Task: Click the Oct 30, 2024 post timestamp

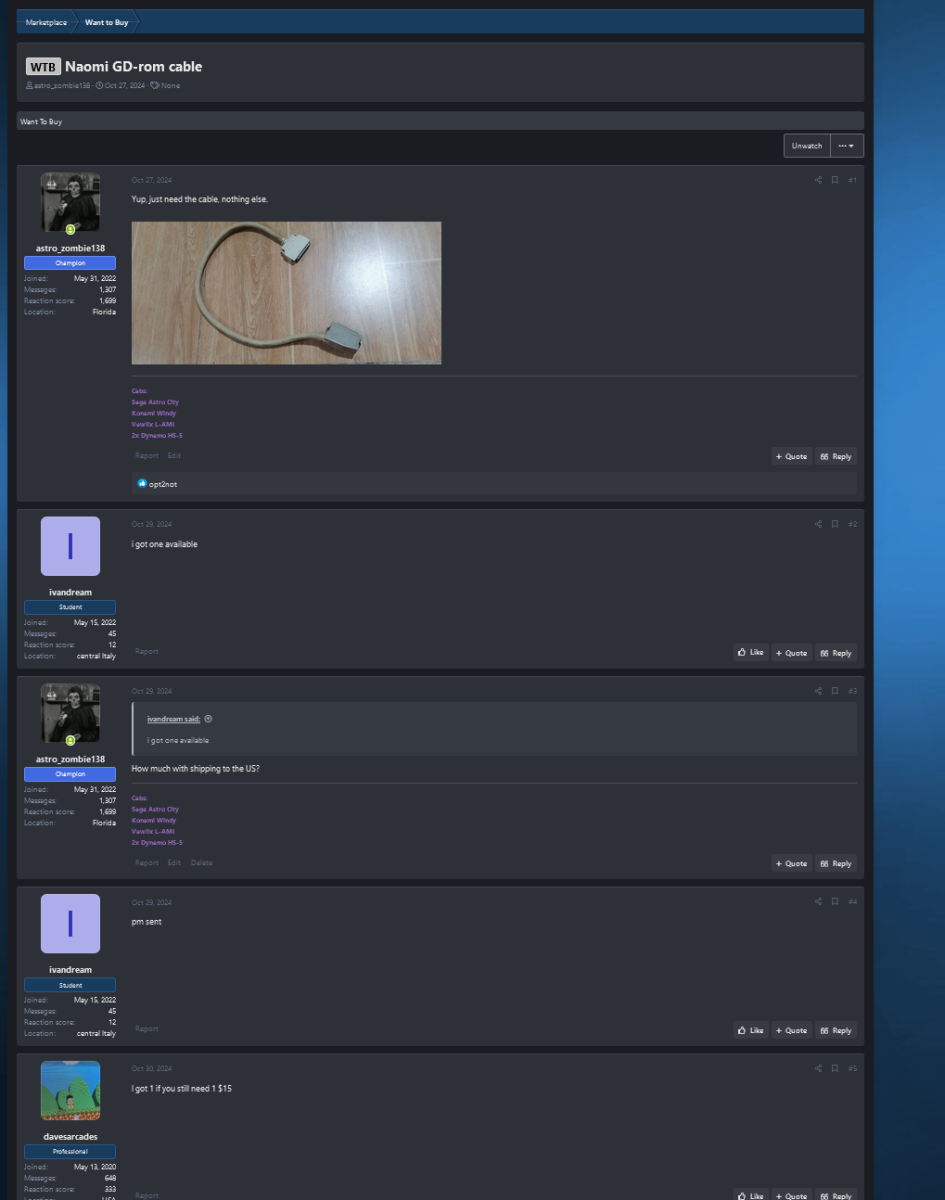Action: coord(152,1068)
